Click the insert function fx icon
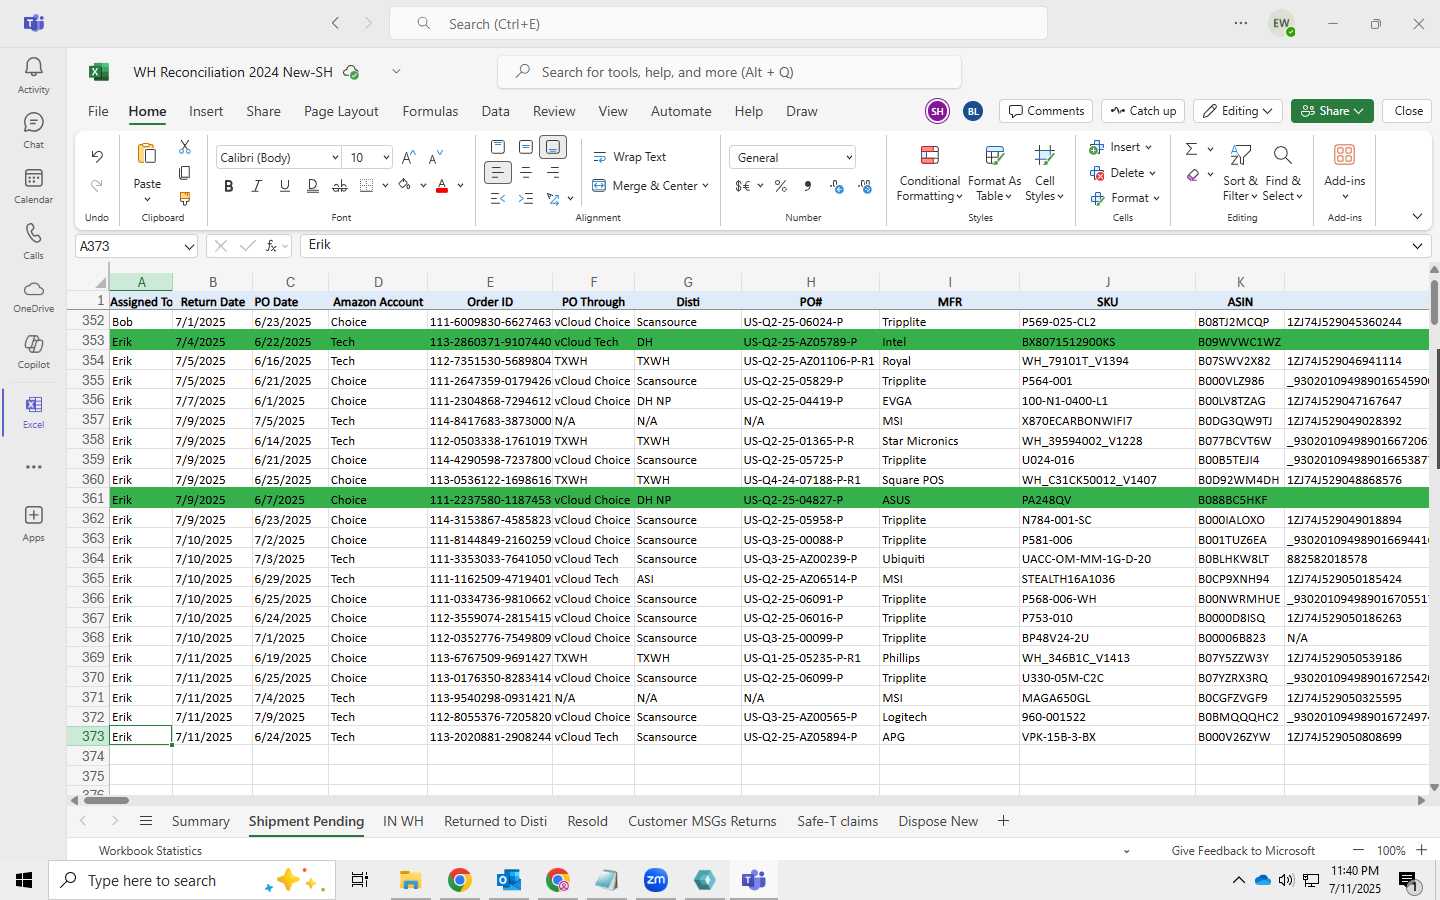This screenshot has height=900, width=1440. pyautogui.click(x=272, y=246)
